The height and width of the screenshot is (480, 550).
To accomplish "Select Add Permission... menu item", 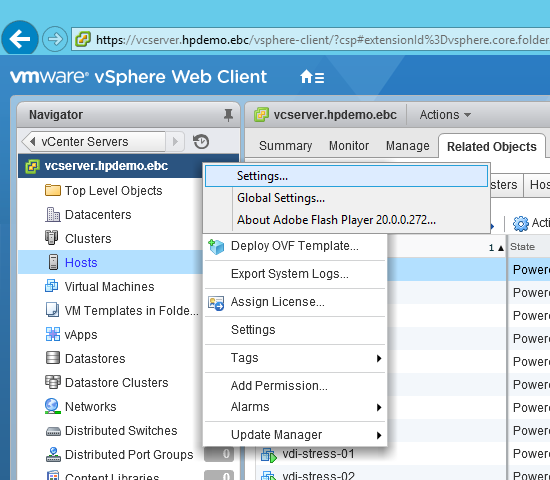I will coord(295,386).
